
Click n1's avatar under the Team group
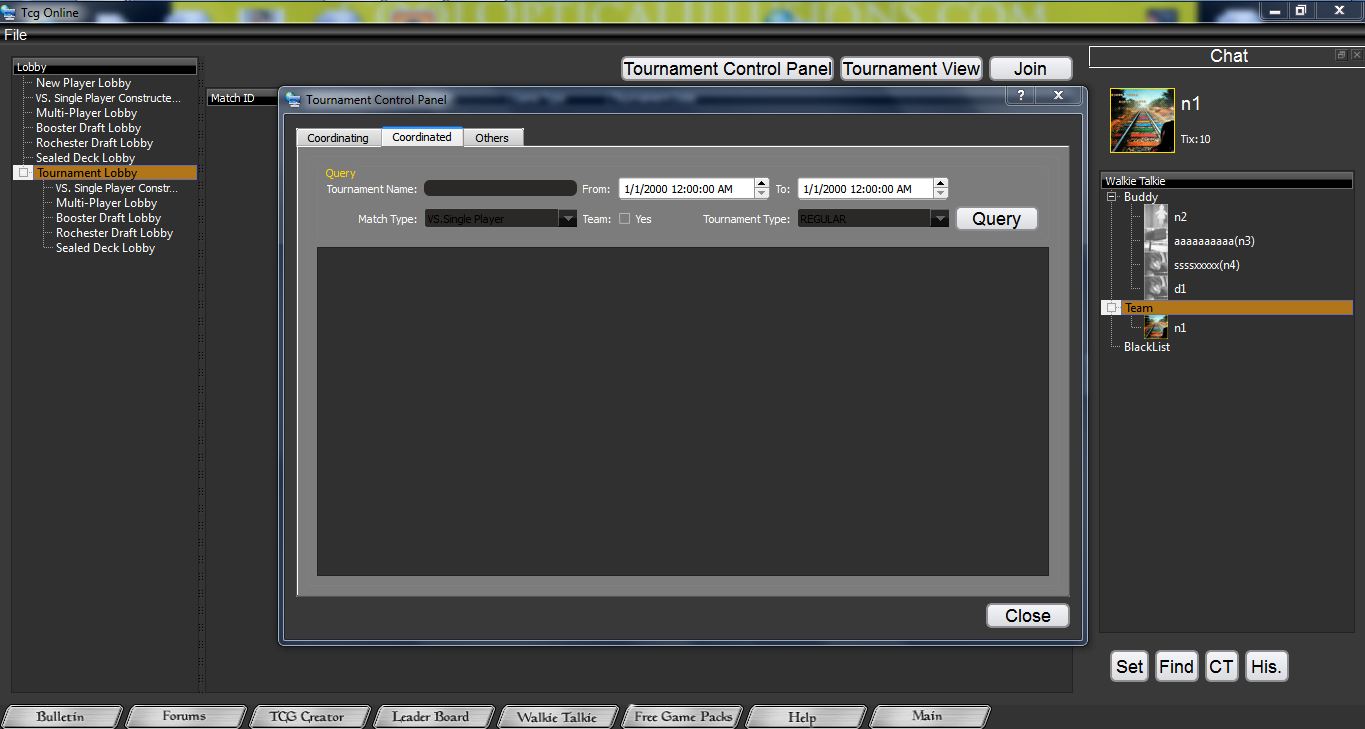pos(1156,327)
